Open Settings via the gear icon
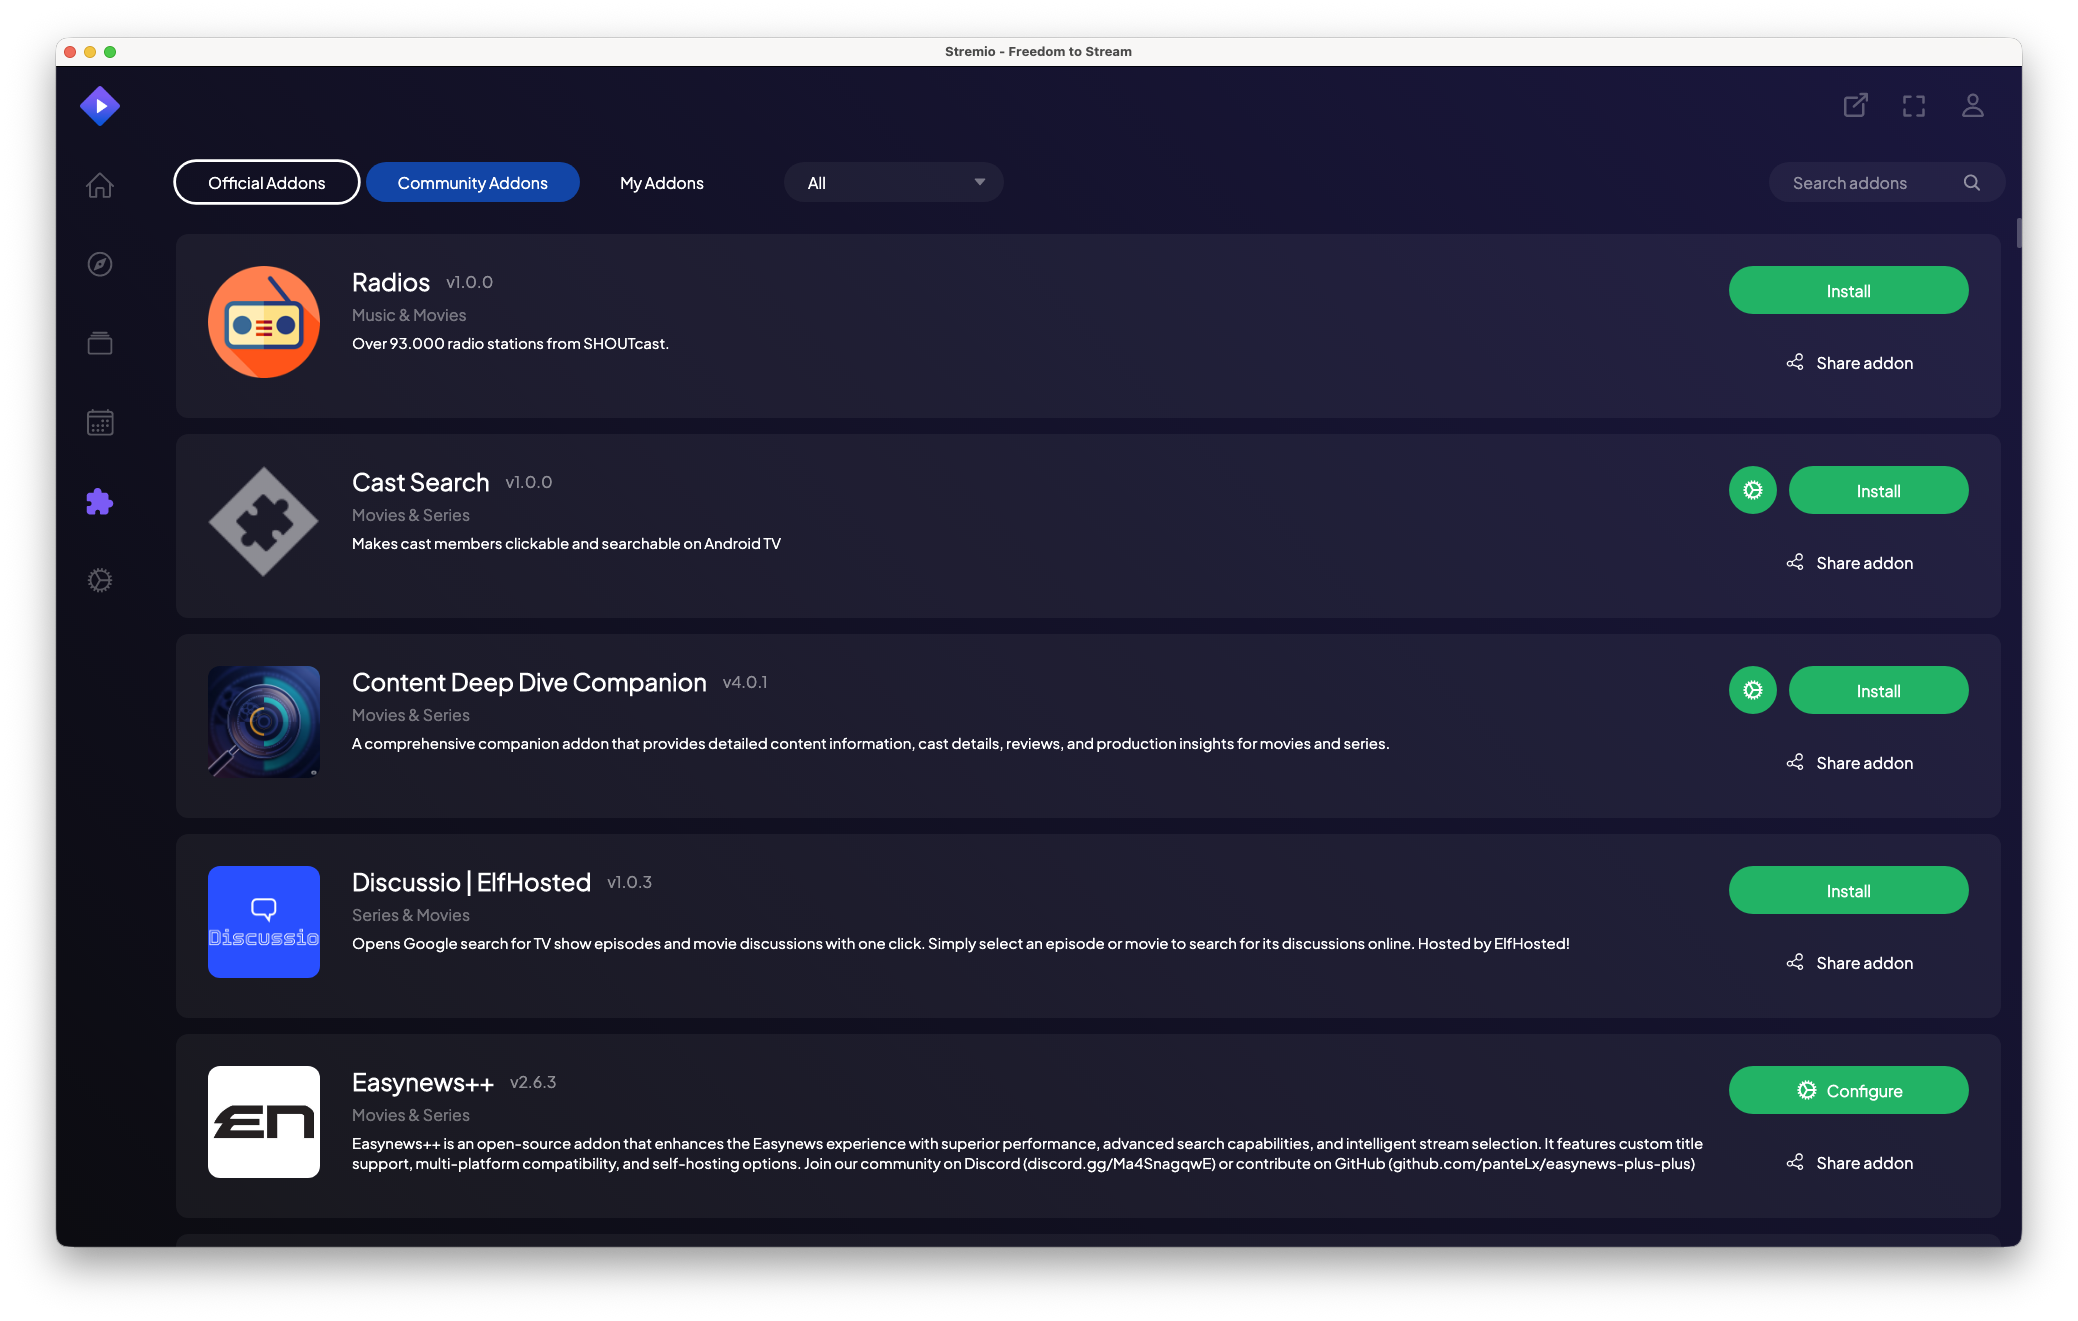Image resolution: width=2078 pixels, height=1321 pixels. (100, 580)
